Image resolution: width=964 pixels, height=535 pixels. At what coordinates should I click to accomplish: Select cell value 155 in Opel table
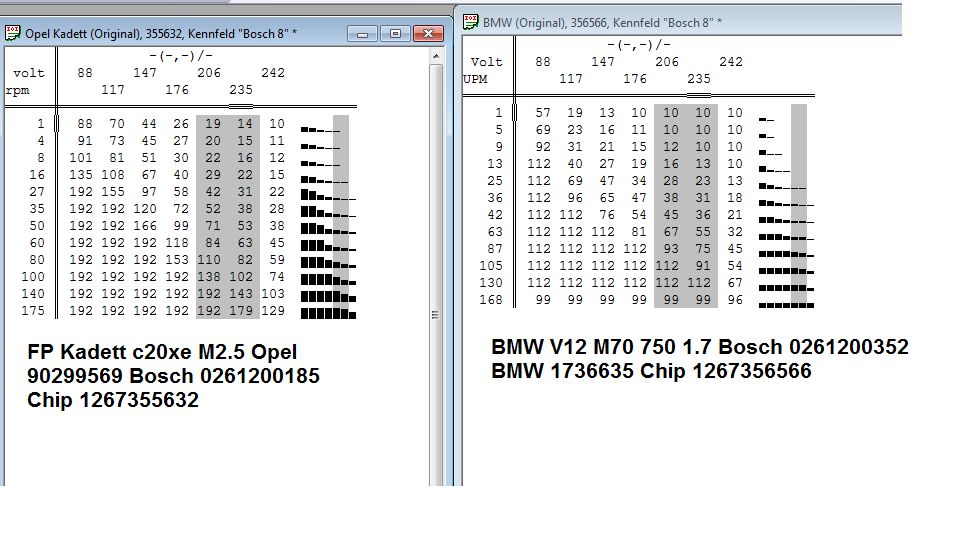pyautogui.click(x=117, y=192)
